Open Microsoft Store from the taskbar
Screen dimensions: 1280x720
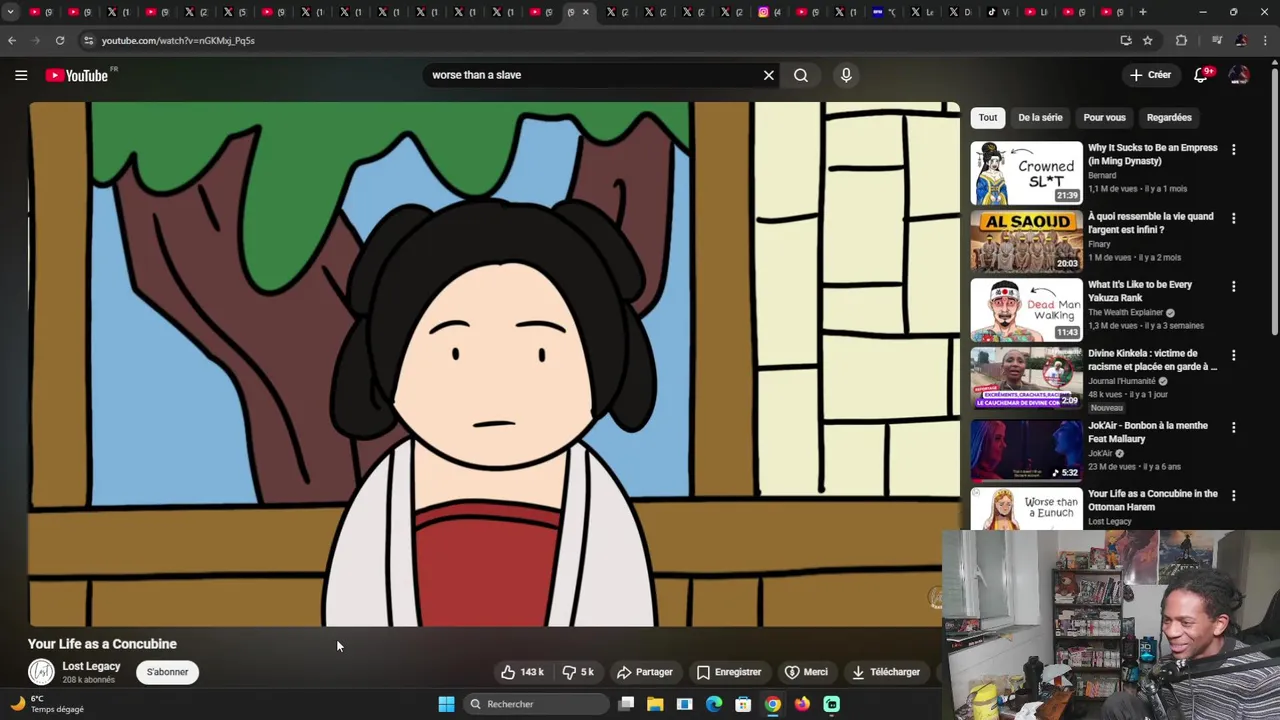[x=743, y=704]
